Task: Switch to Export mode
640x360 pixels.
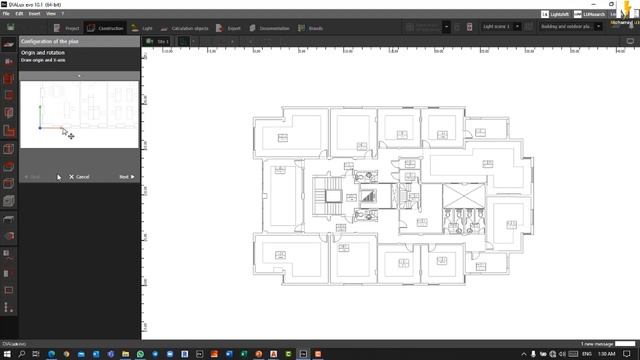Action: 228,28
